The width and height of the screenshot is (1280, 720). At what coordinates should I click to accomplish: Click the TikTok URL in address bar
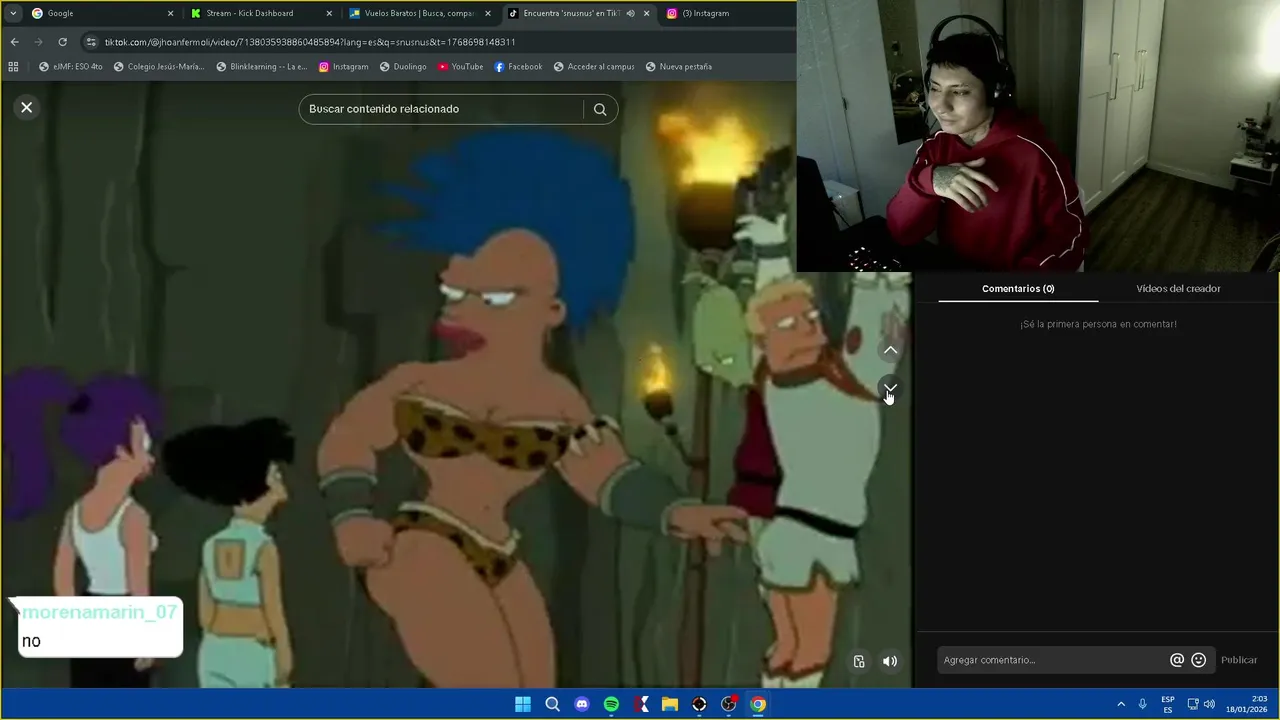click(310, 42)
